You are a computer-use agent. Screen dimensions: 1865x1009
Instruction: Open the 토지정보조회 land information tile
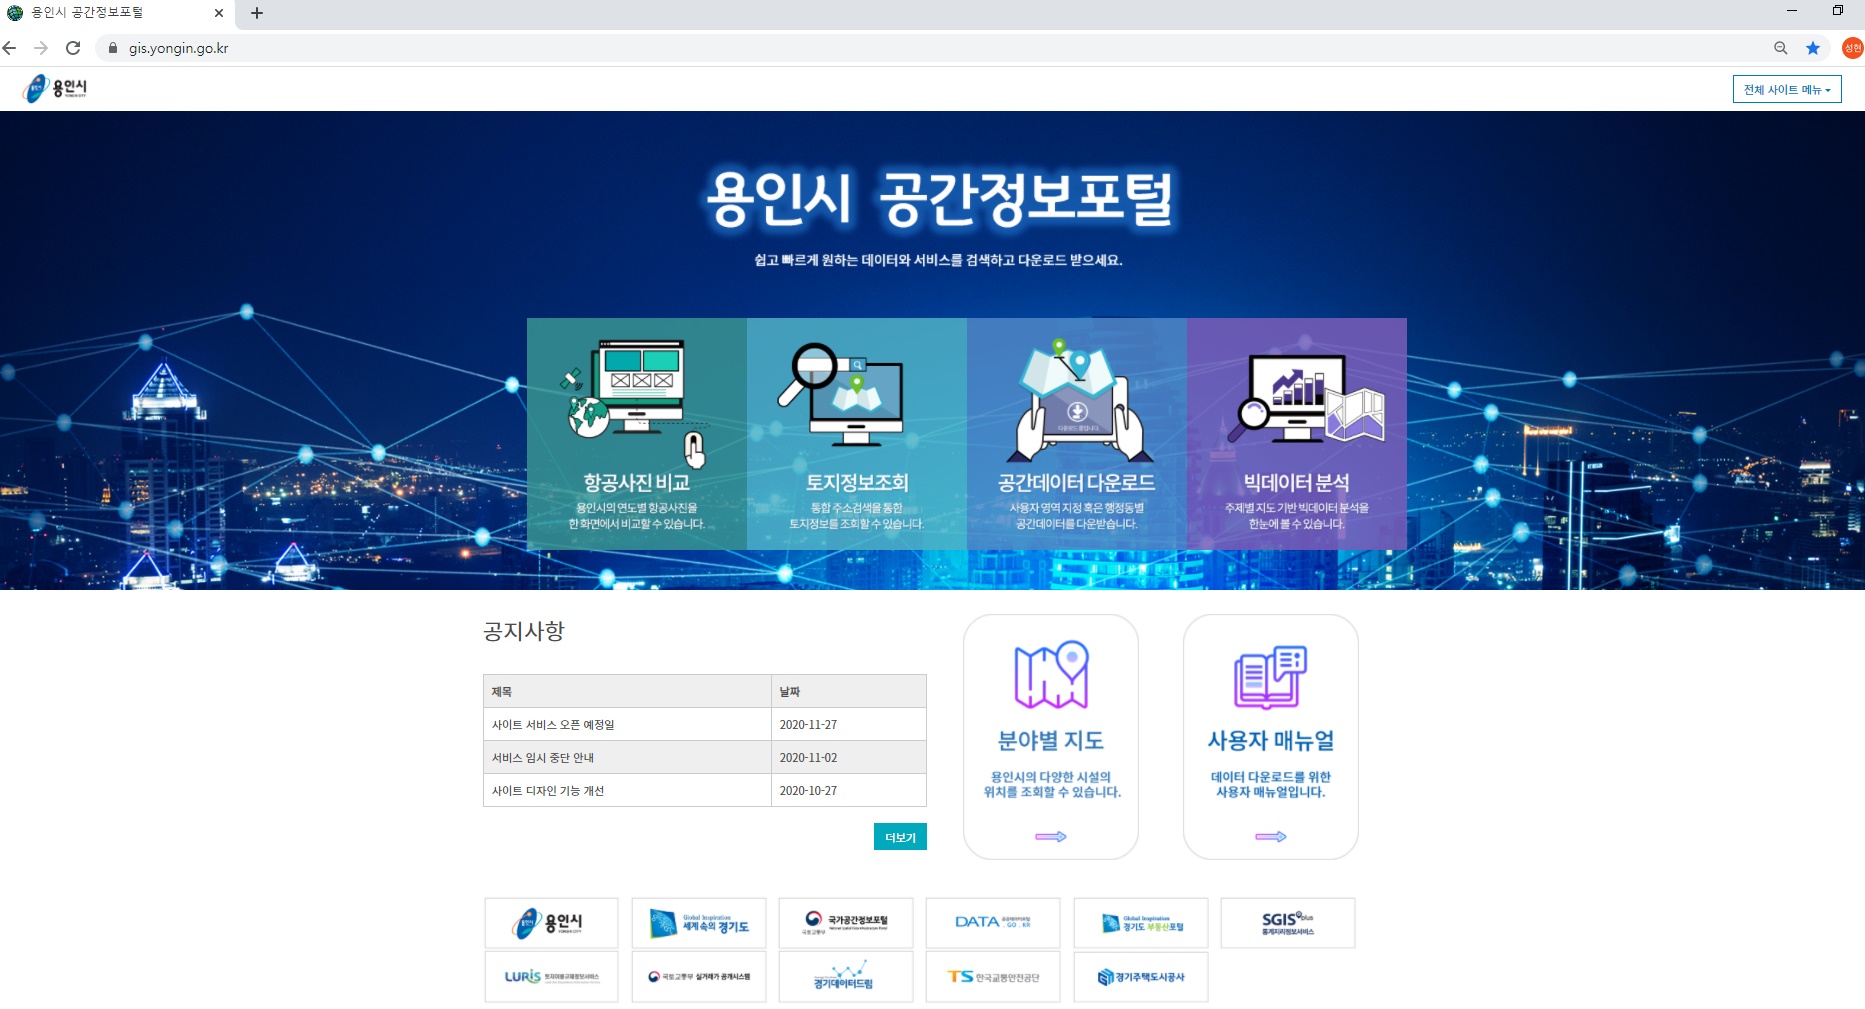(856, 433)
